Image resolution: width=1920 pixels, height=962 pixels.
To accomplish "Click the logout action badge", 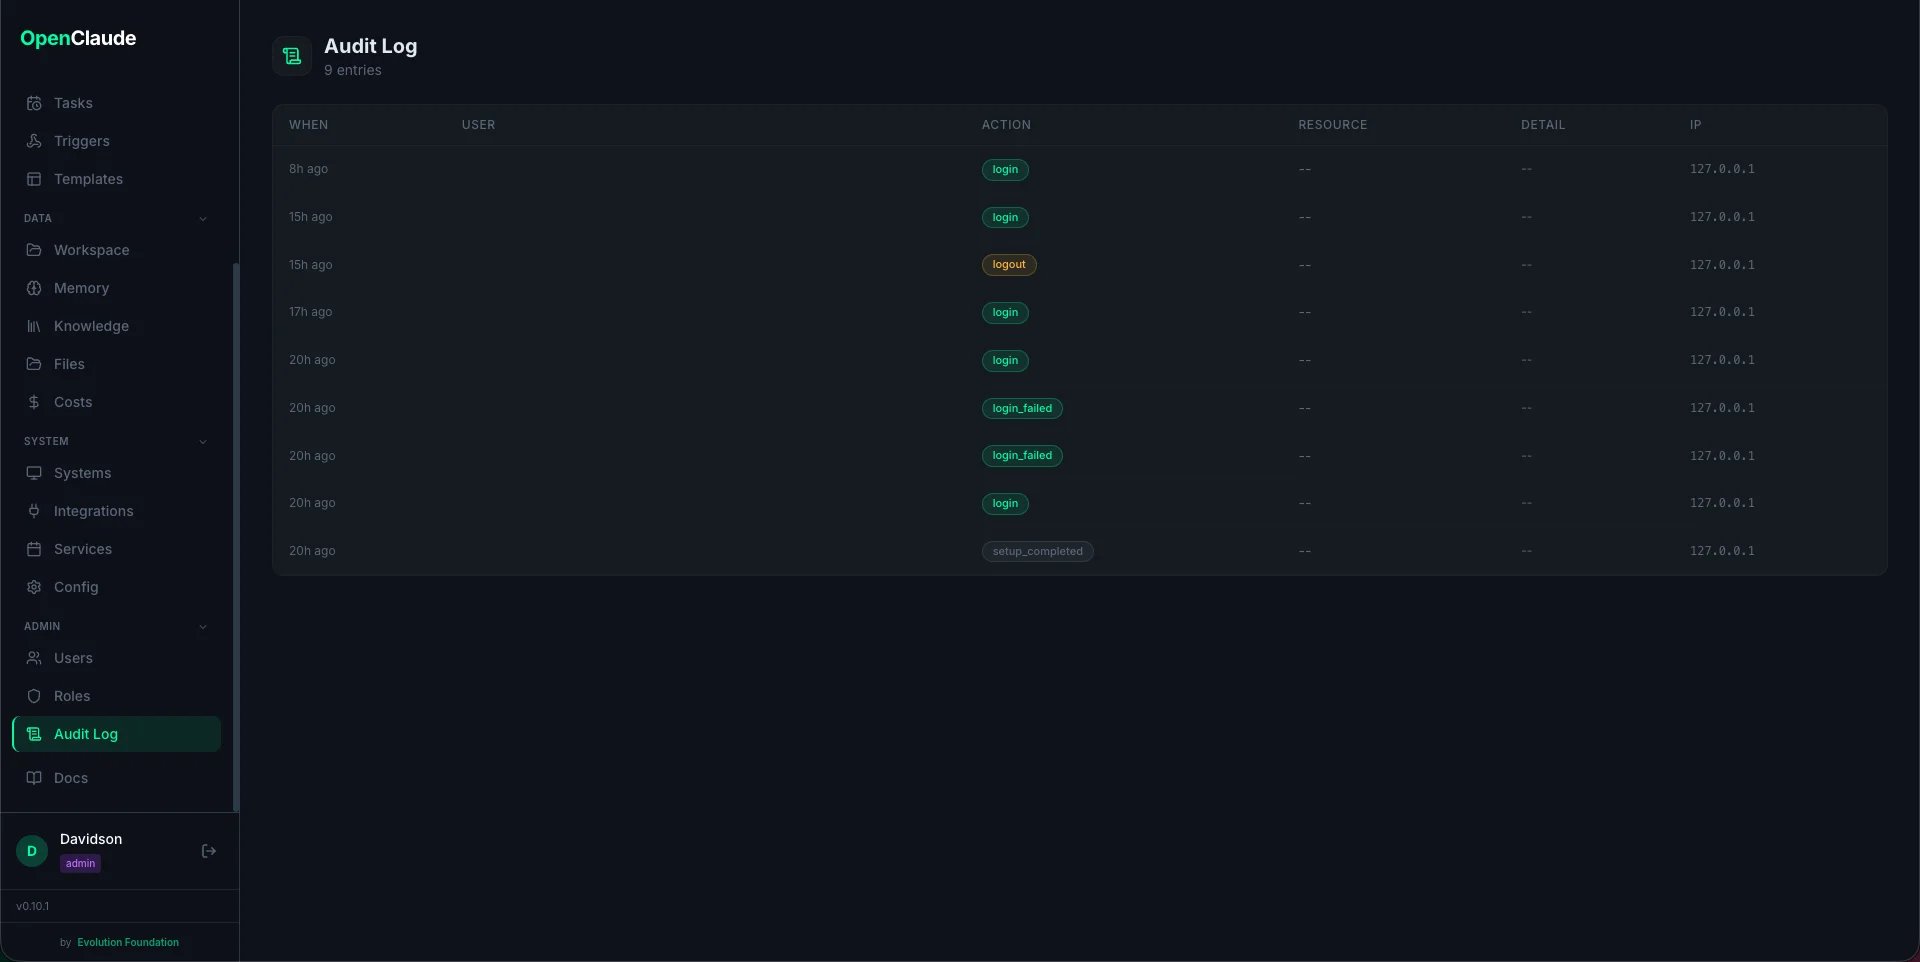I will [x=1009, y=265].
